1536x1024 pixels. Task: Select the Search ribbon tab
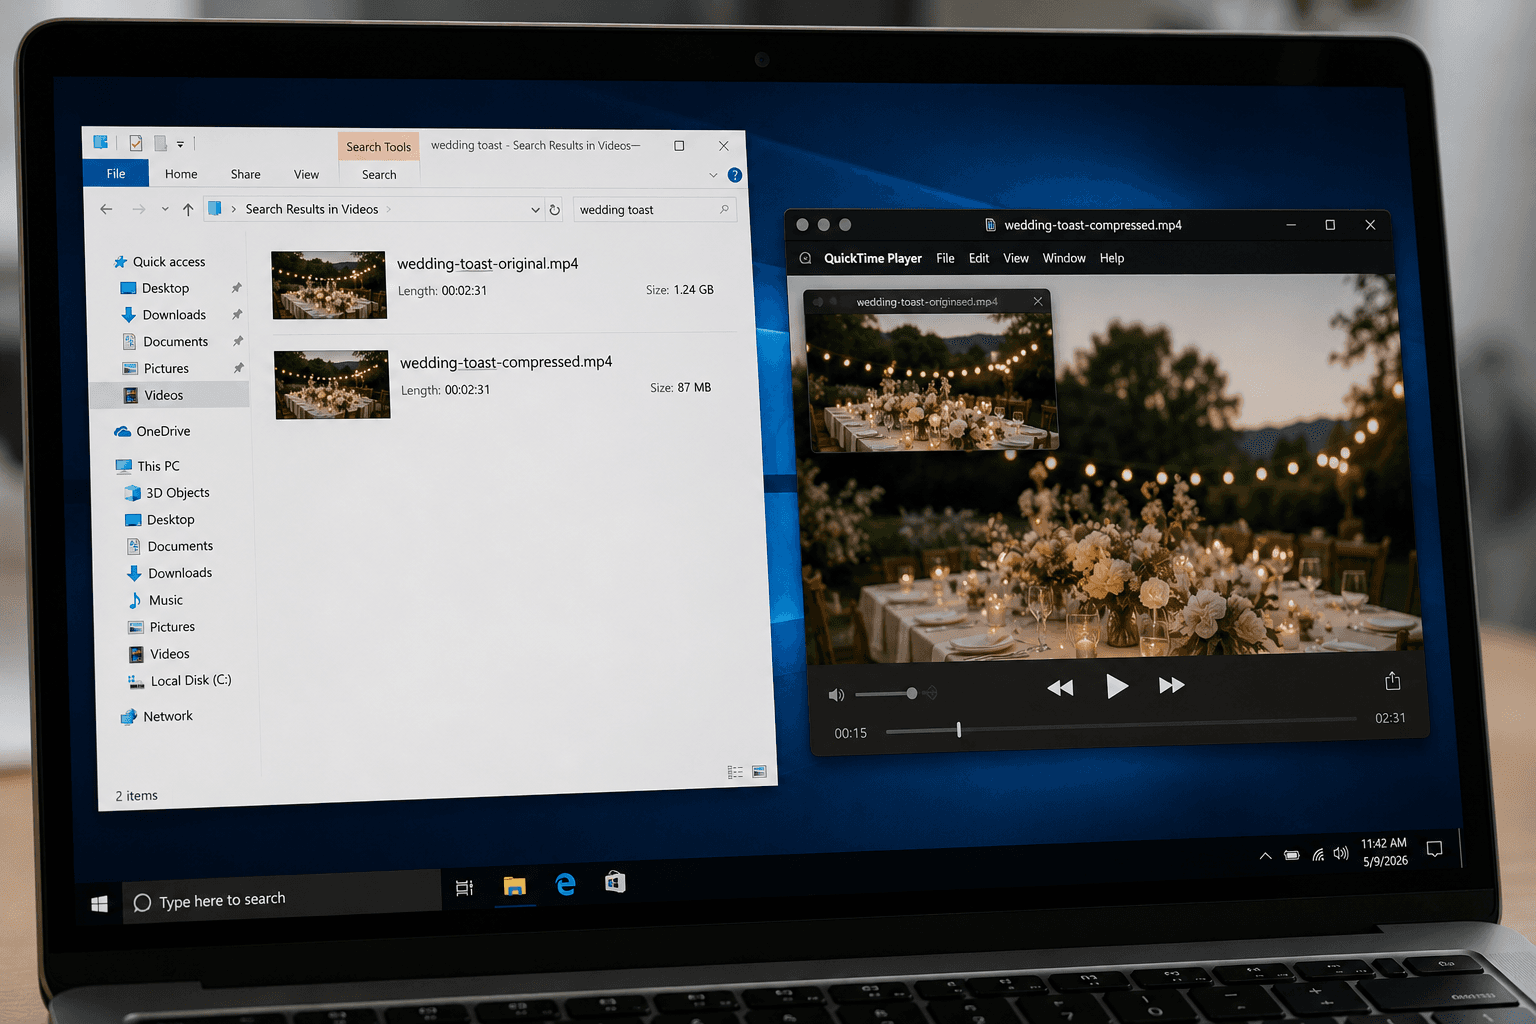tap(379, 174)
